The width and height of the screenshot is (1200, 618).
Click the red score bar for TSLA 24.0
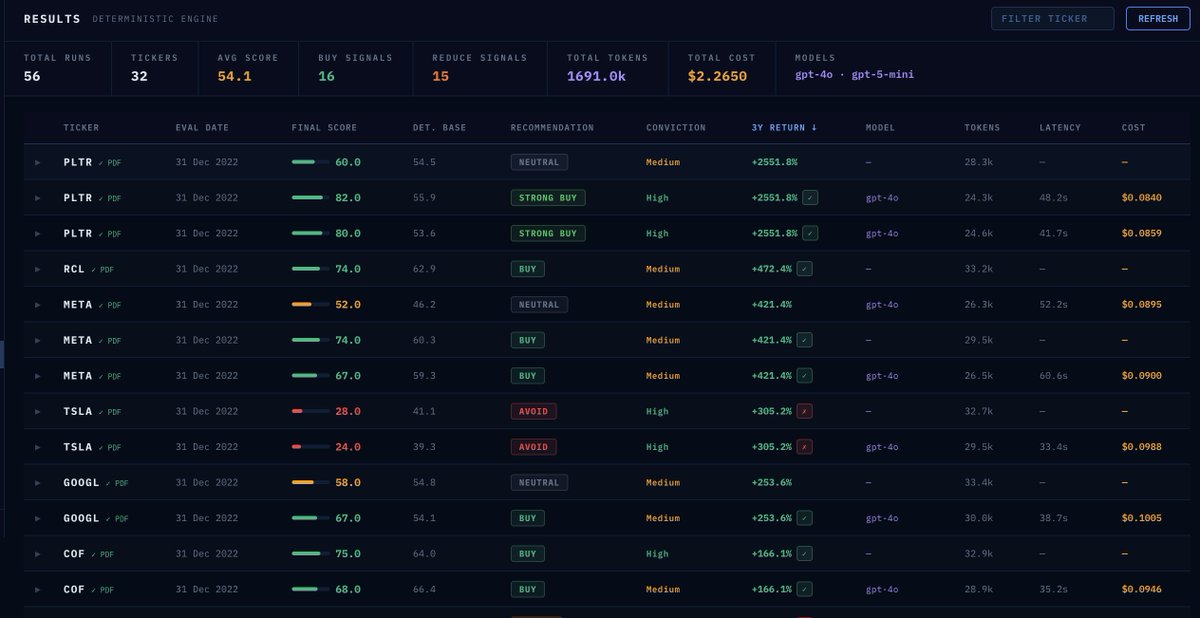point(310,447)
